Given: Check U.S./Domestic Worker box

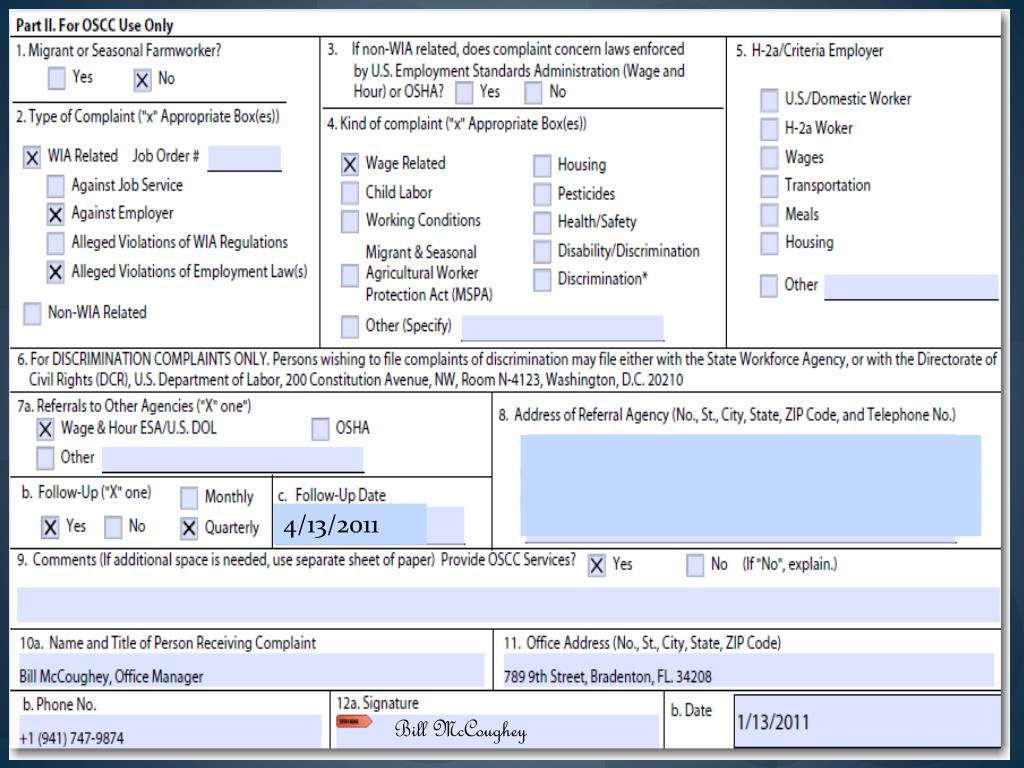Looking at the screenshot, I should click(769, 101).
